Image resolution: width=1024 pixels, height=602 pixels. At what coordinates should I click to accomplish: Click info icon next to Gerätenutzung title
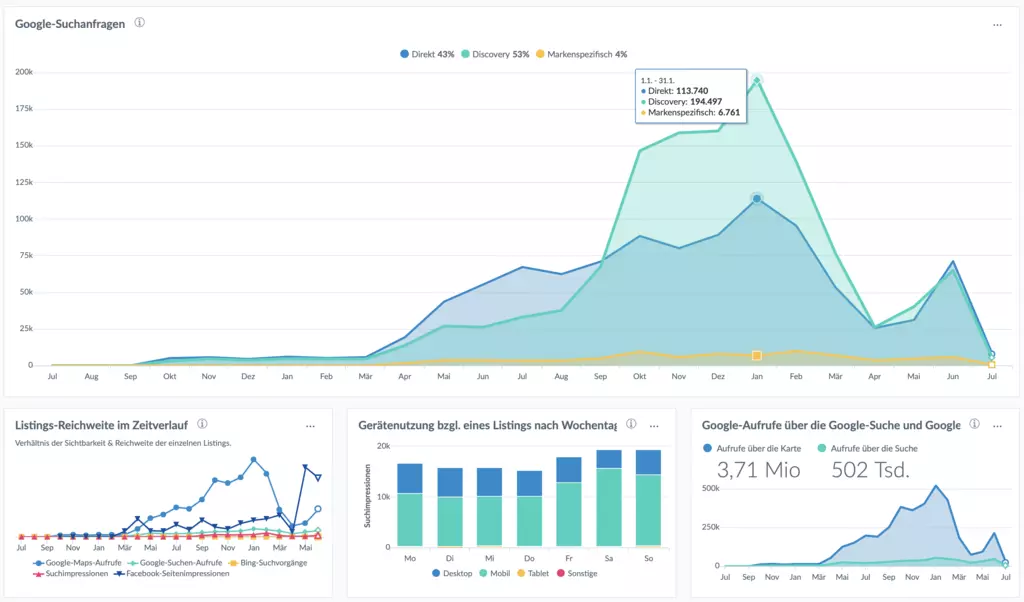click(x=631, y=424)
